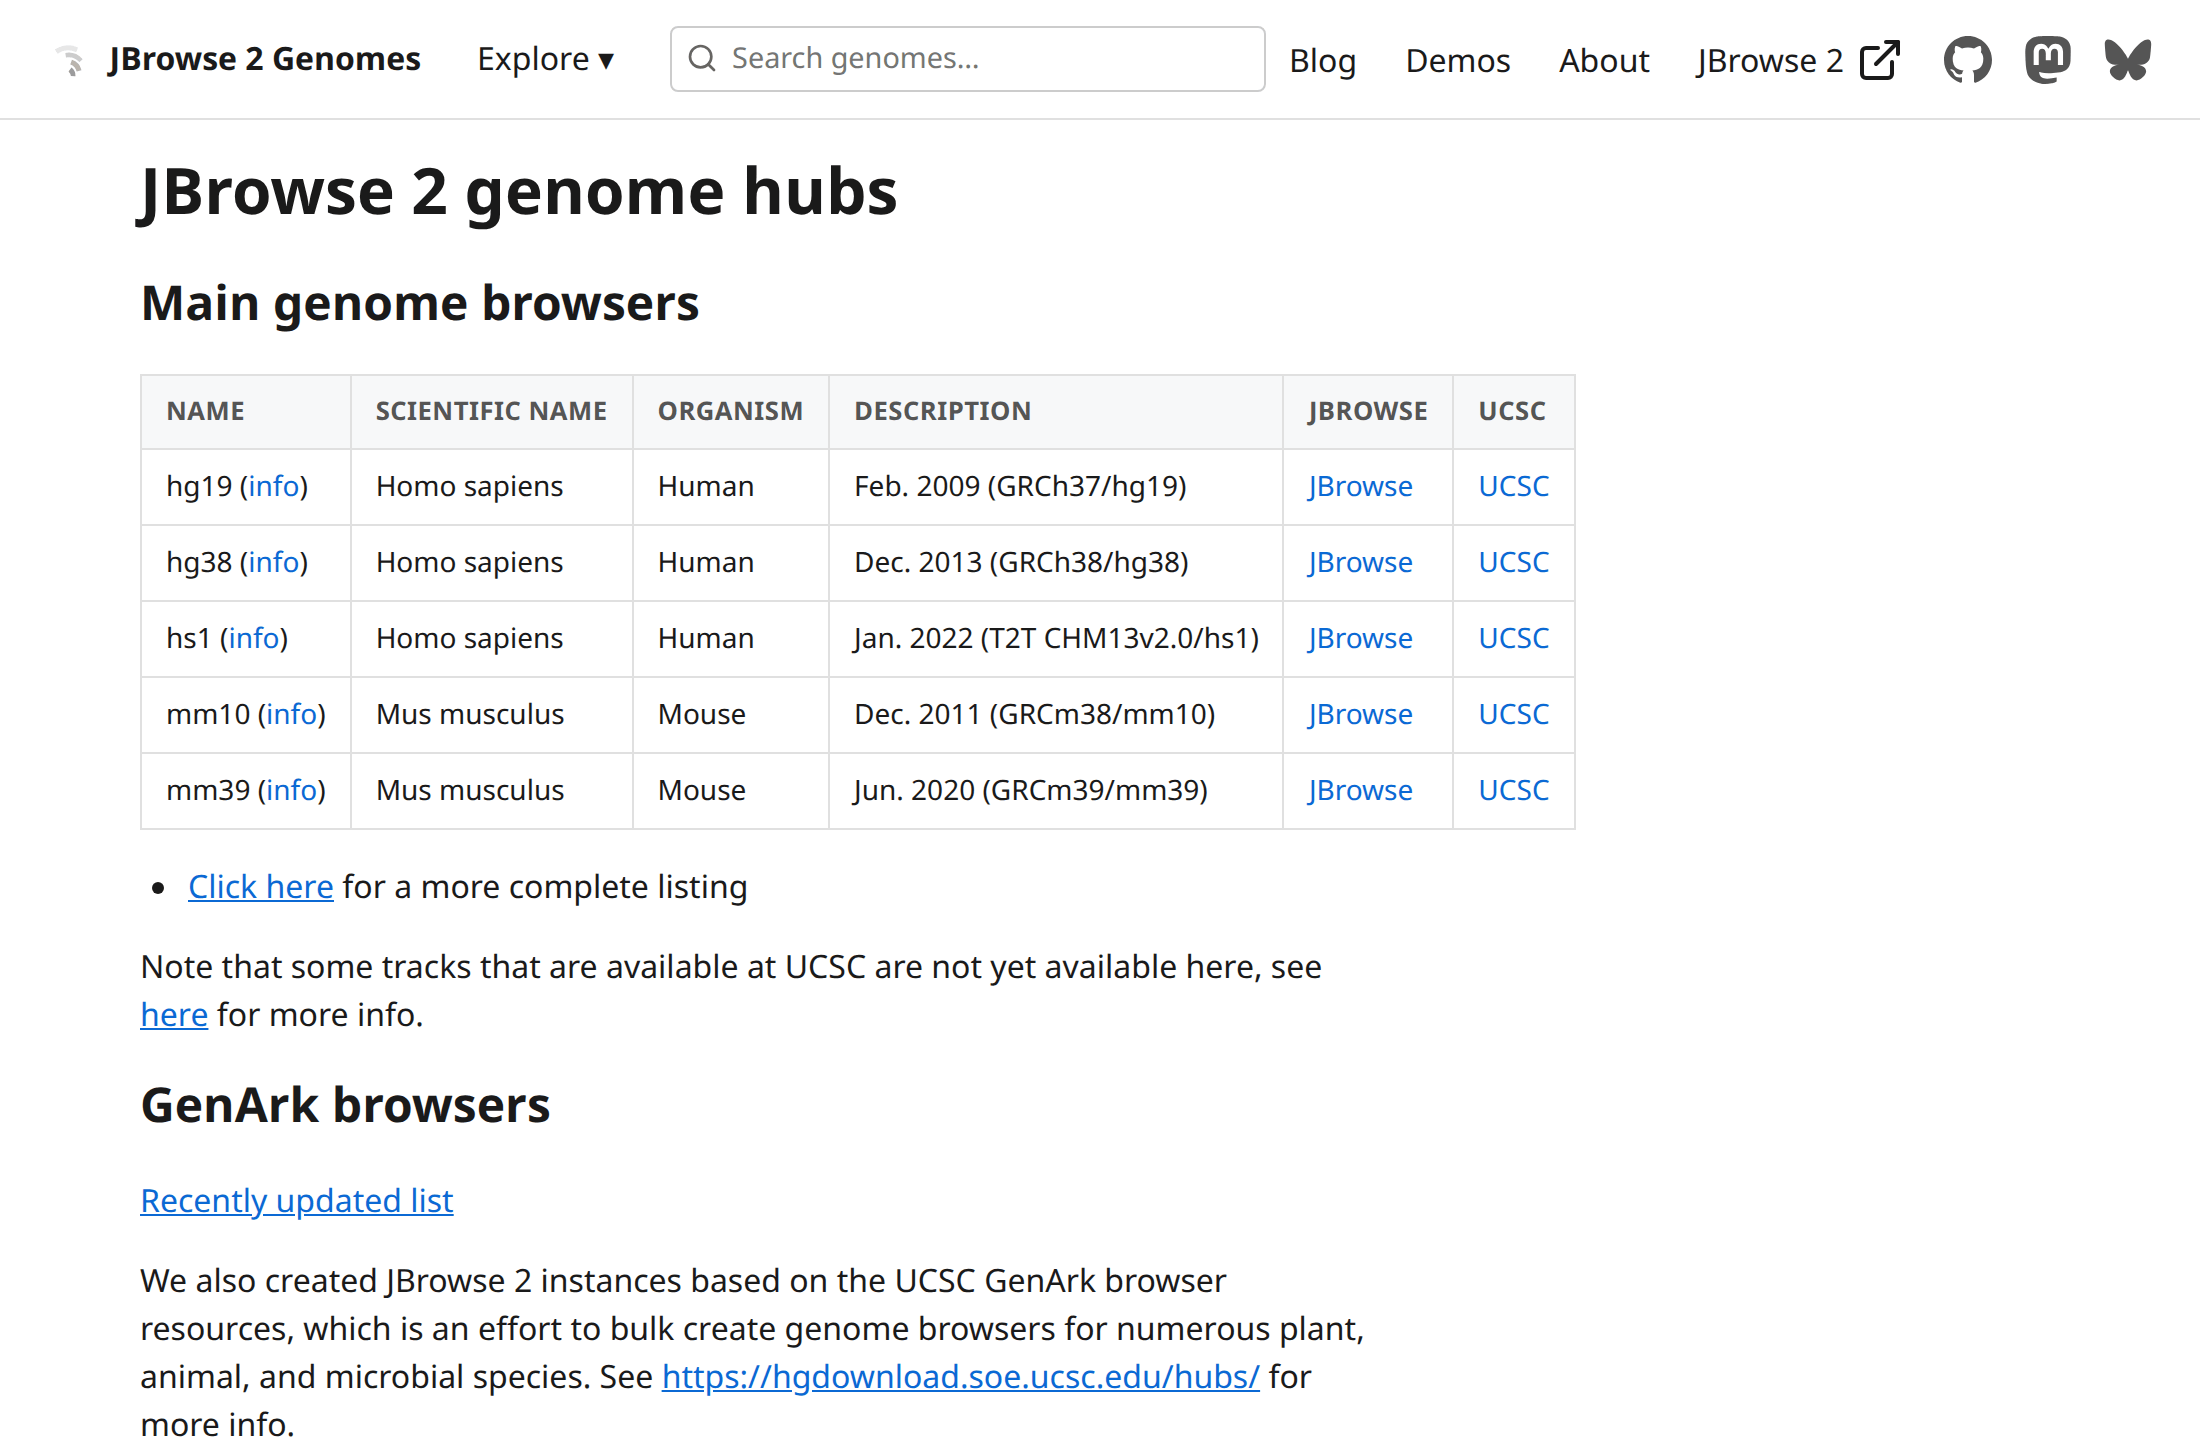2200x1440 pixels.
Task: Open the Bluesky butterfly icon link
Action: pyautogui.click(x=2127, y=60)
